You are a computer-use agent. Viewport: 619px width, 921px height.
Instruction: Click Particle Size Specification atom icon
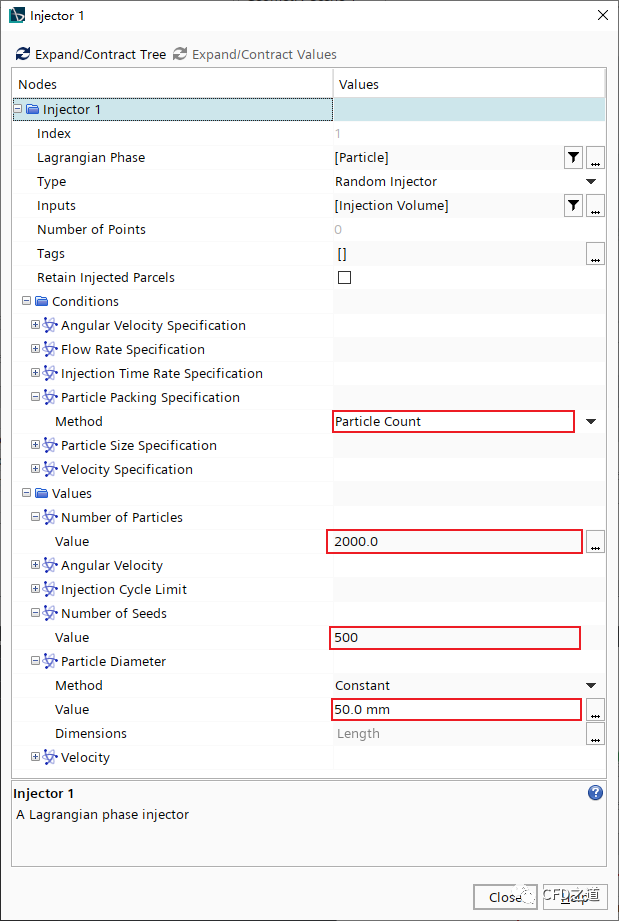coord(50,445)
